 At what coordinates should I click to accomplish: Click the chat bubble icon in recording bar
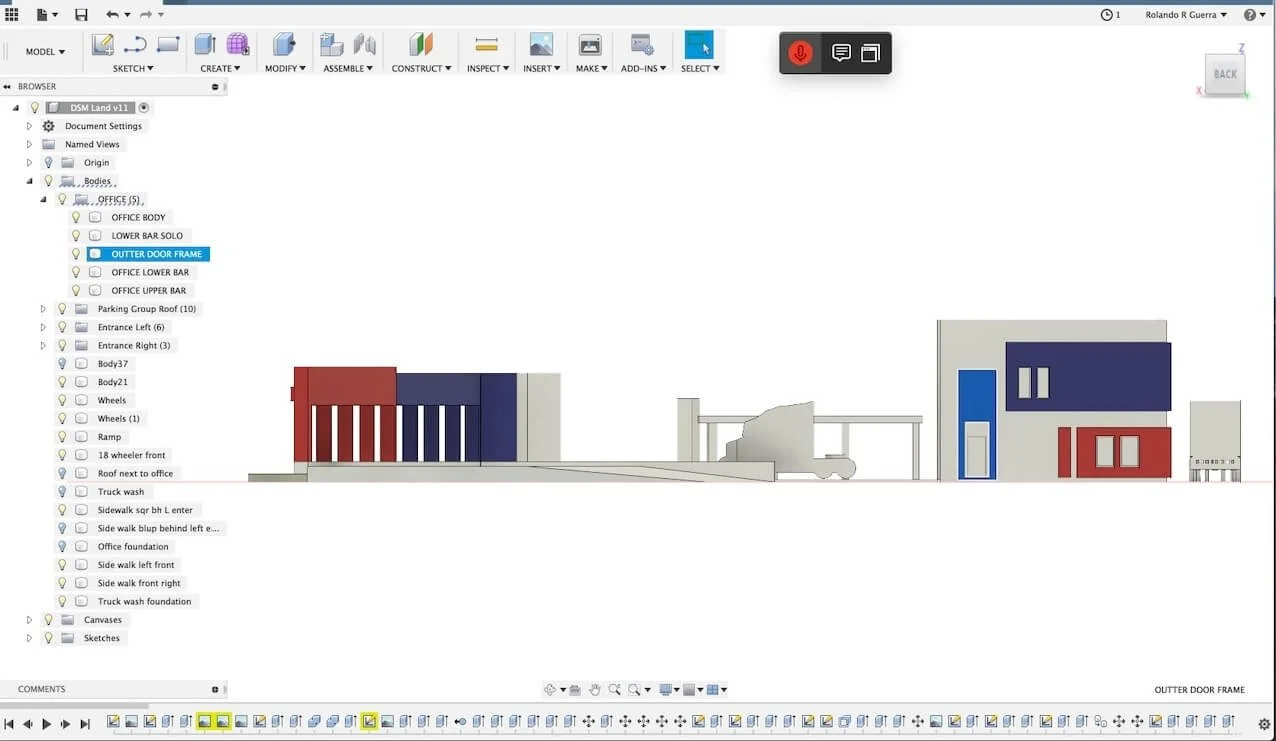pos(842,53)
